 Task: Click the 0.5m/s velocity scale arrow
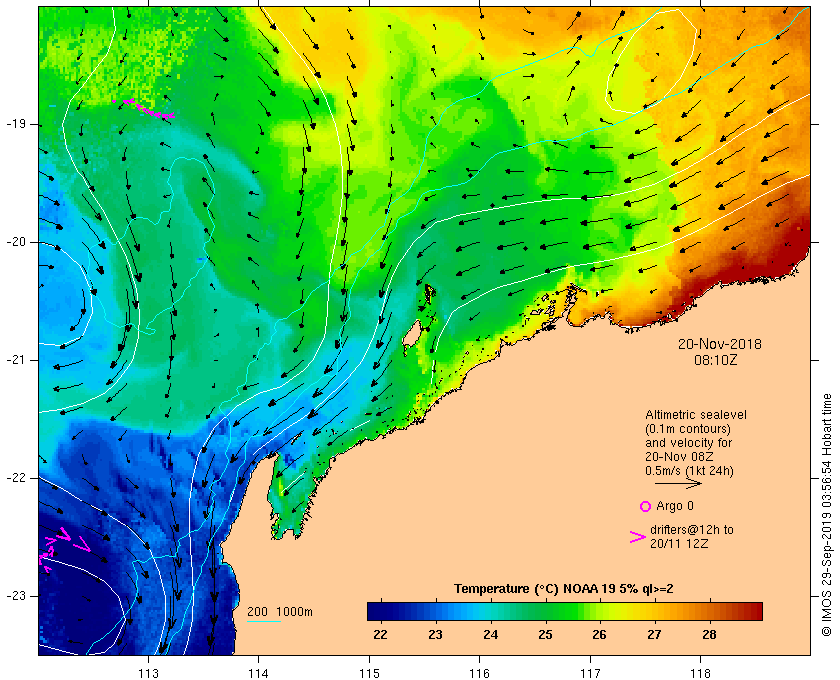pyautogui.click(x=678, y=484)
